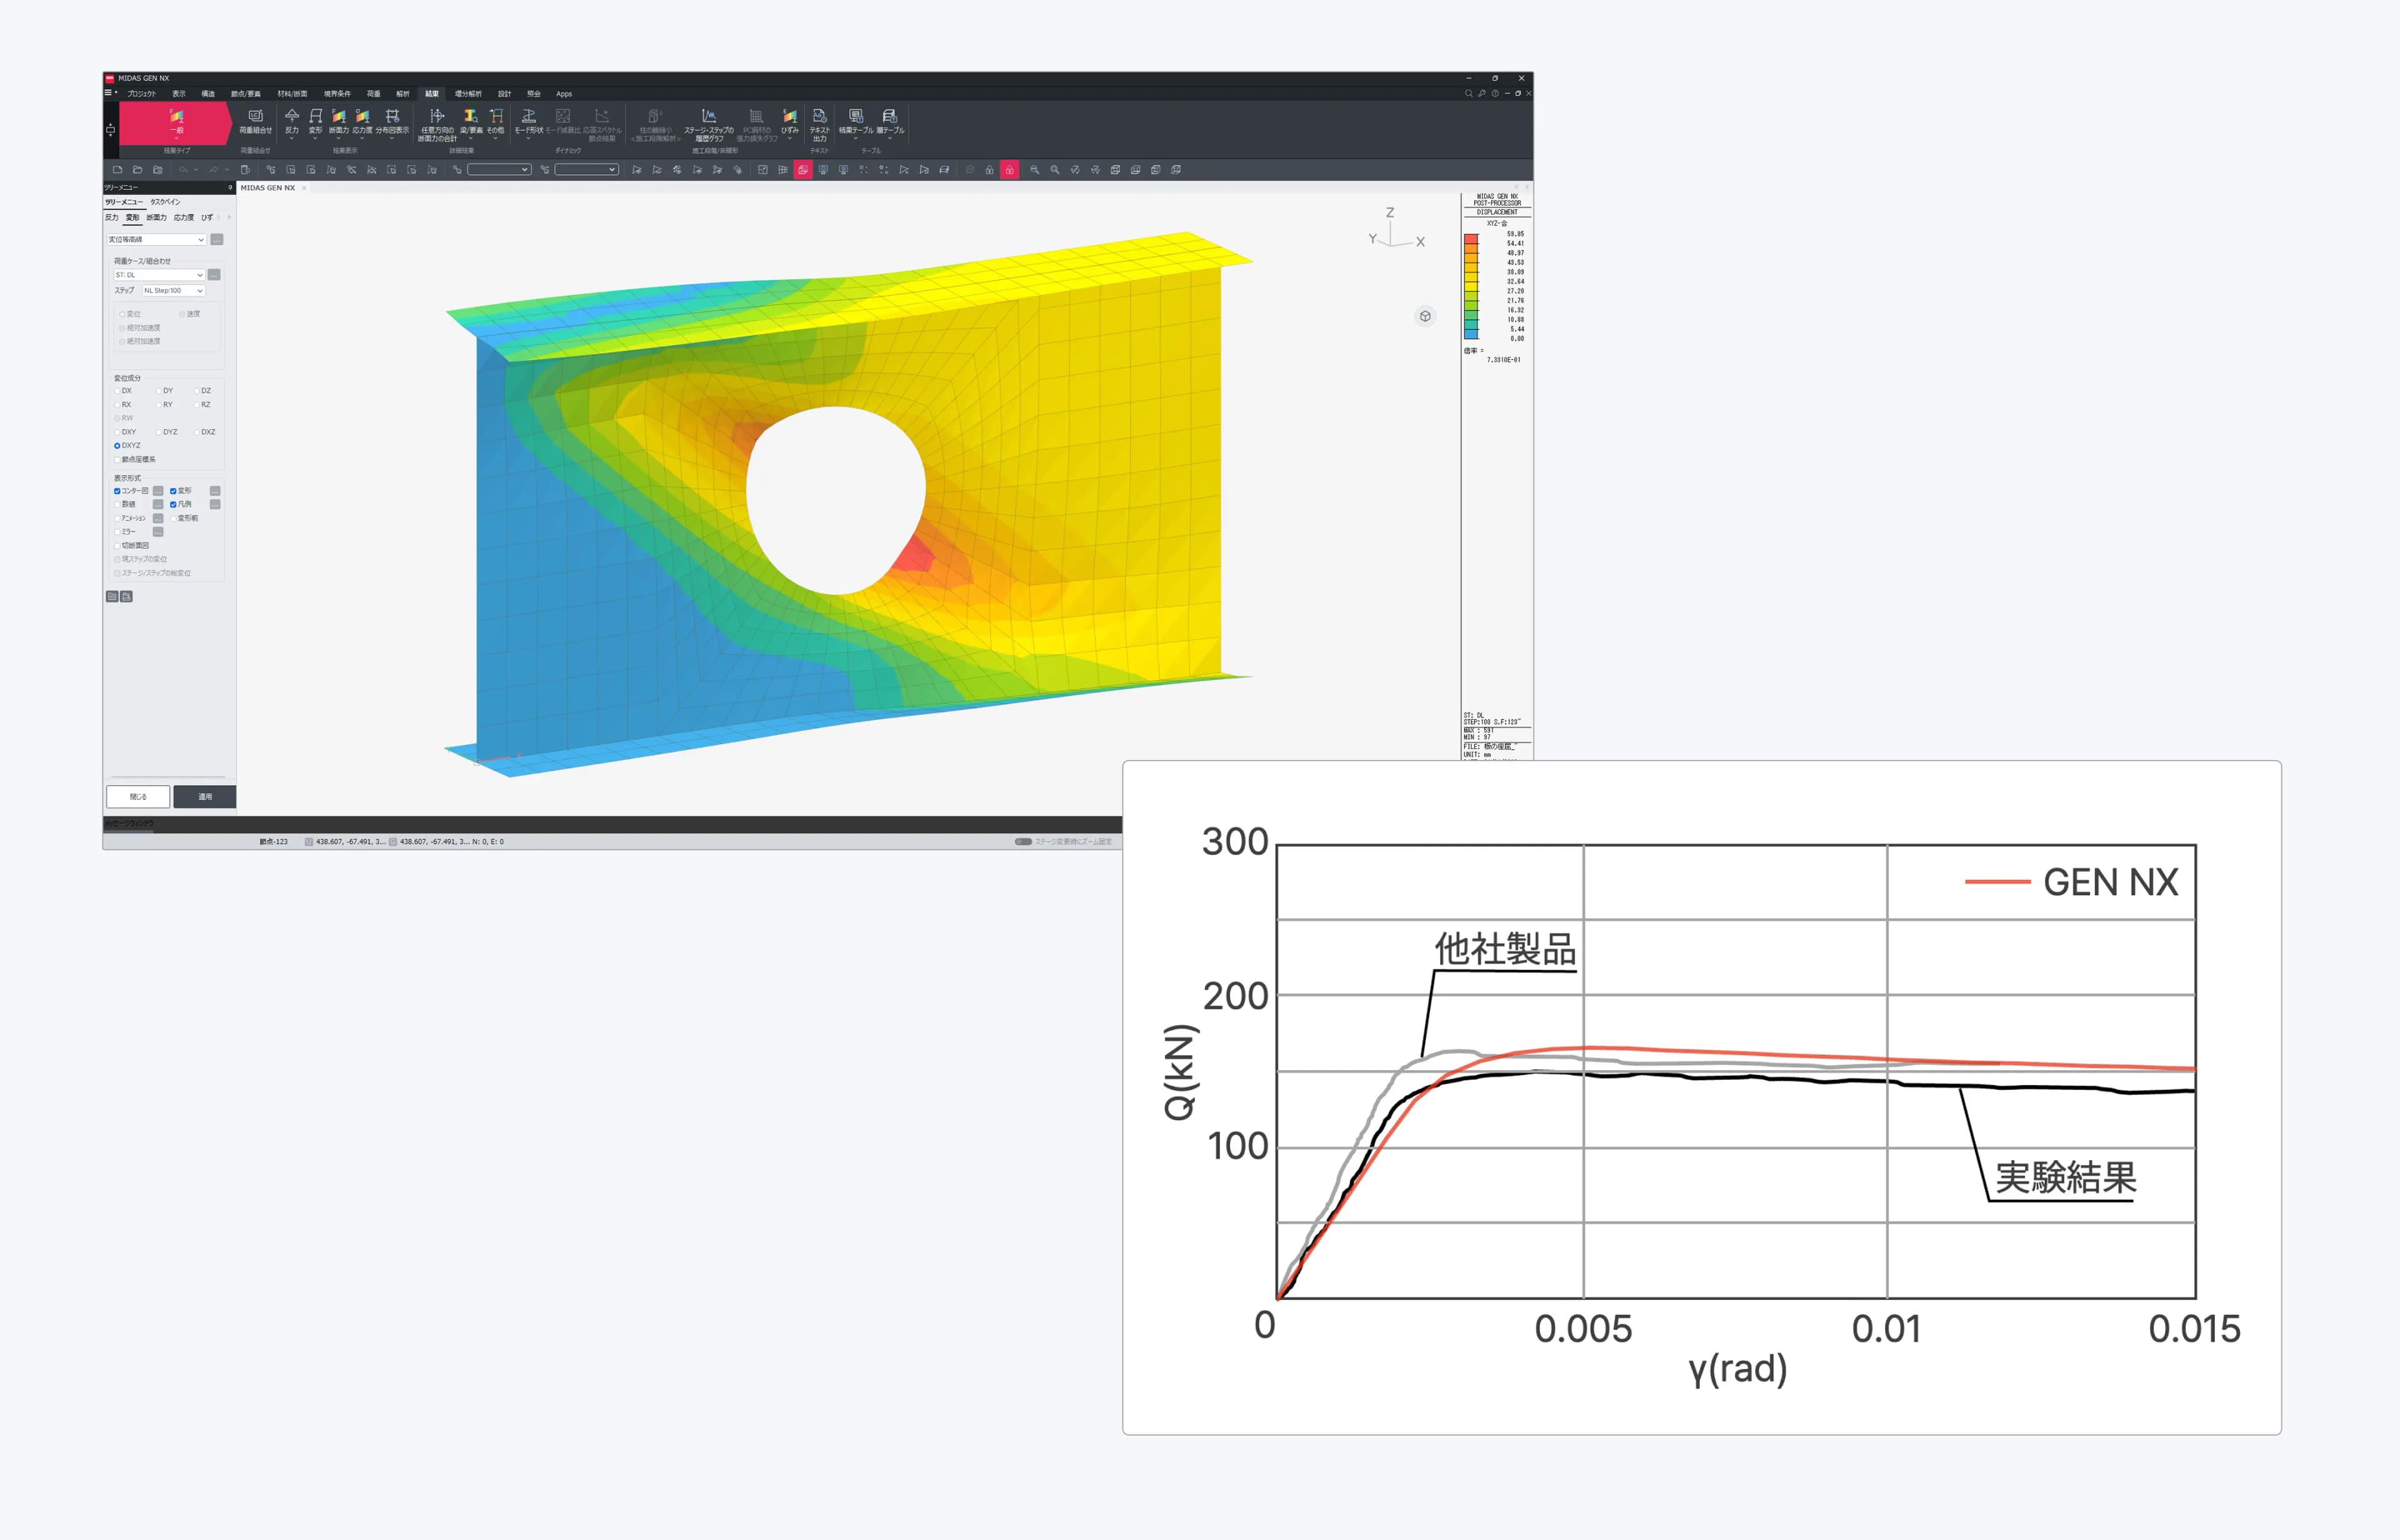The height and width of the screenshot is (1540, 2400).
Task: Click ellipsis button beside ST: DL dropdown
Action: pyautogui.click(x=214, y=275)
